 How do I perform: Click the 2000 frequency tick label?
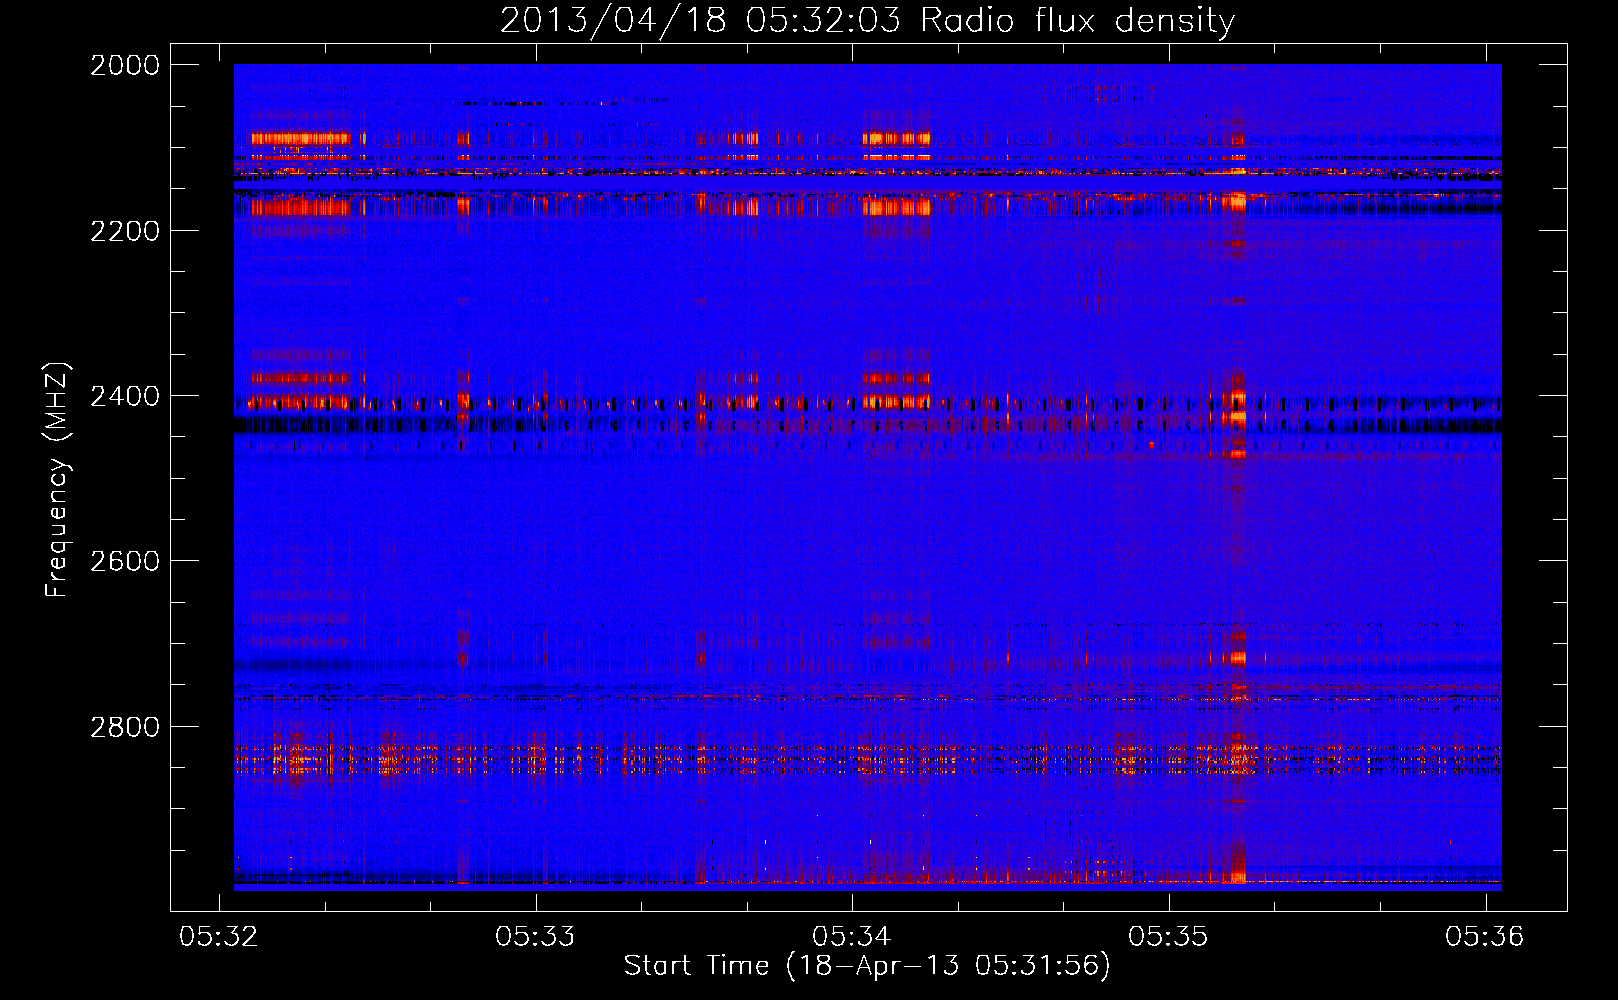[x=125, y=65]
